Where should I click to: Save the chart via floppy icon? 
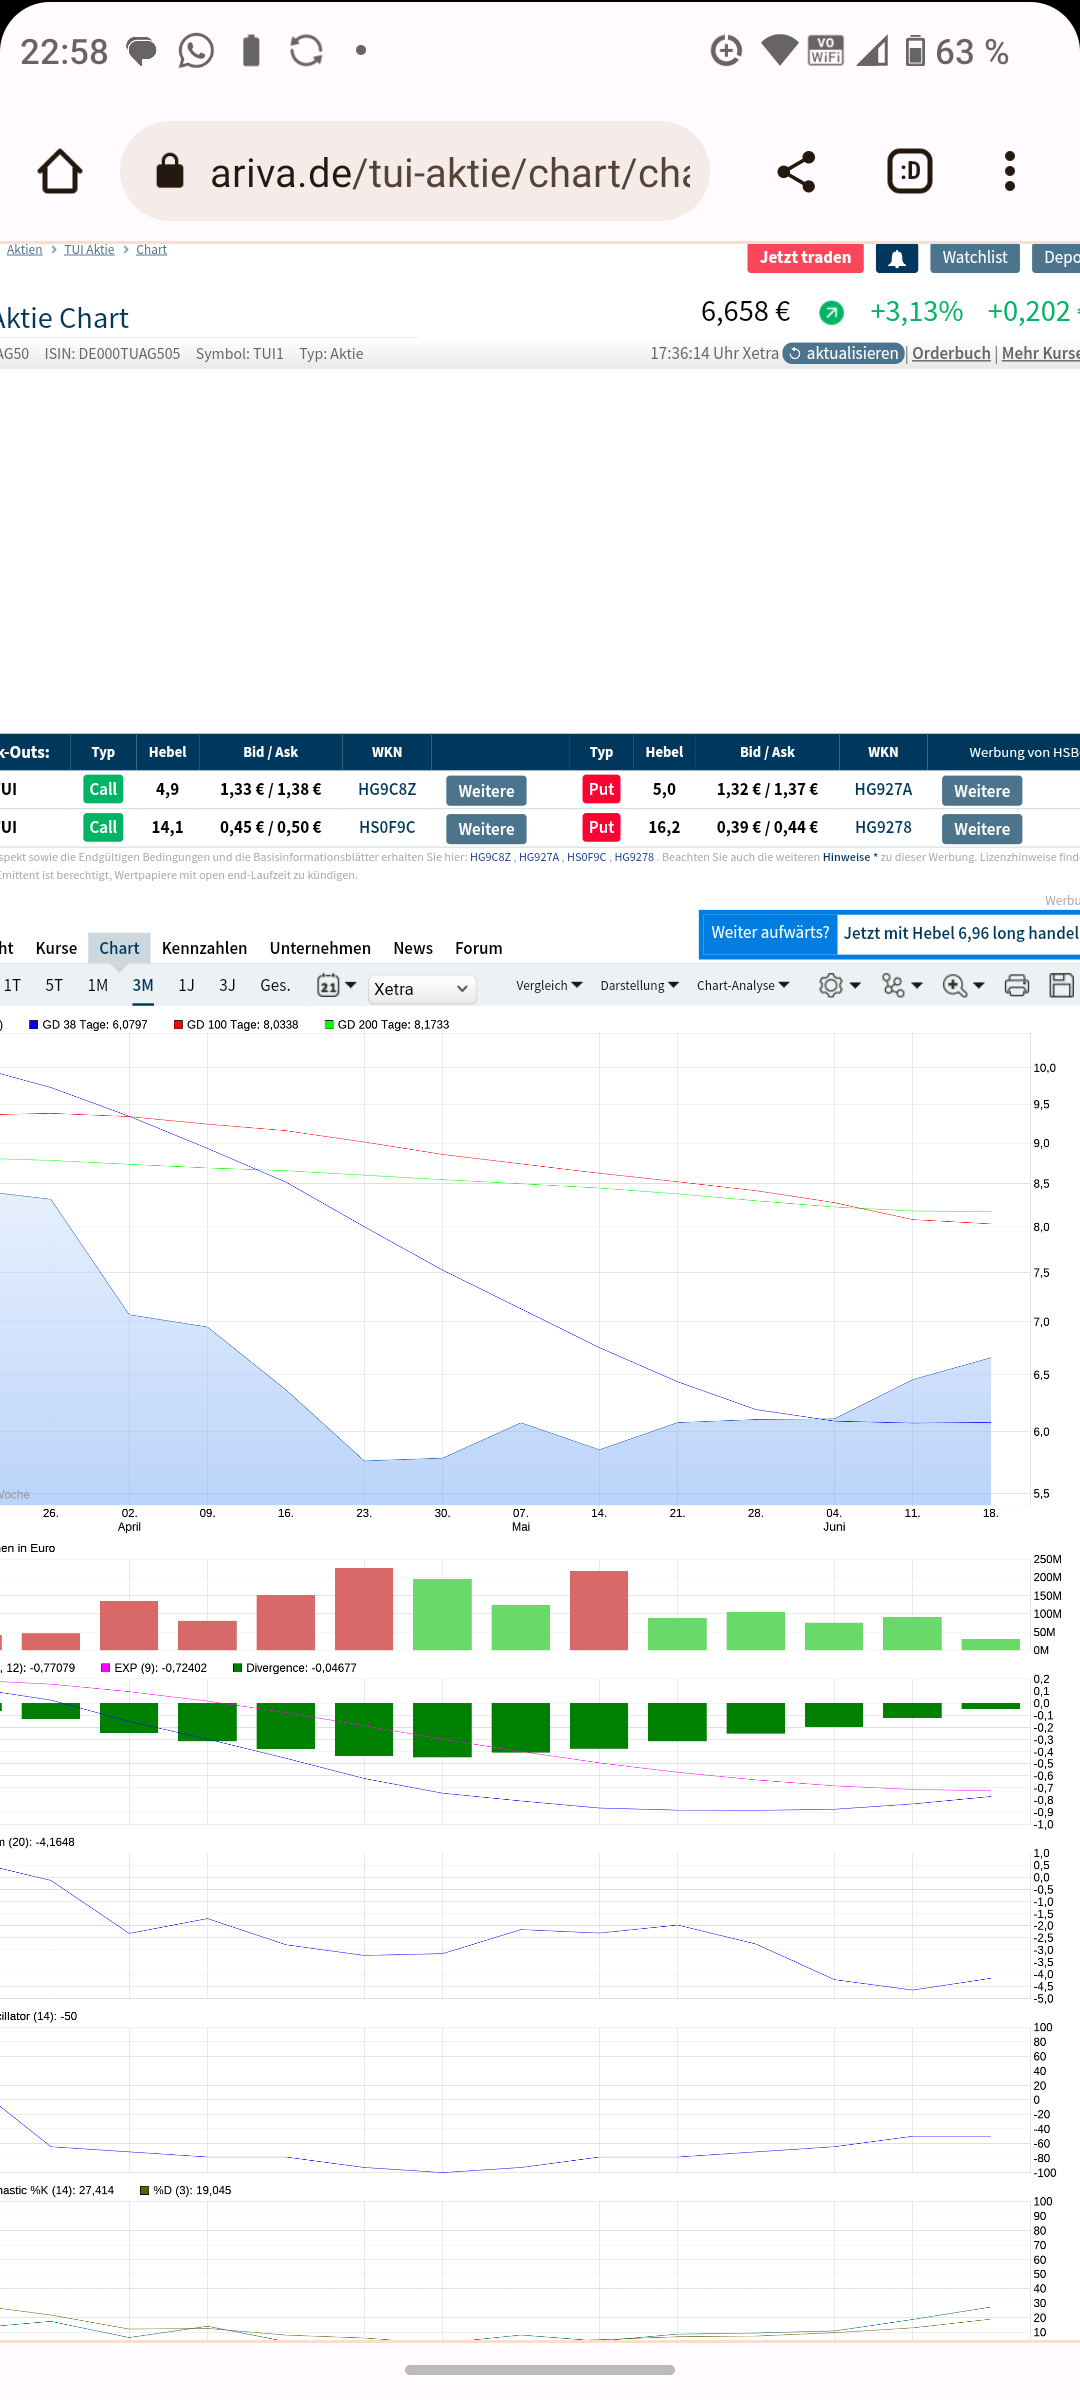(1062, 985)
